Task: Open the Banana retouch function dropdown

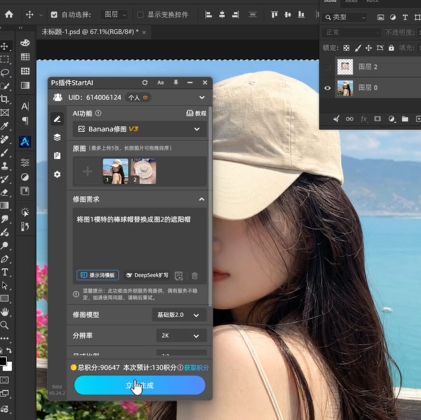Action: click(140, 129)
